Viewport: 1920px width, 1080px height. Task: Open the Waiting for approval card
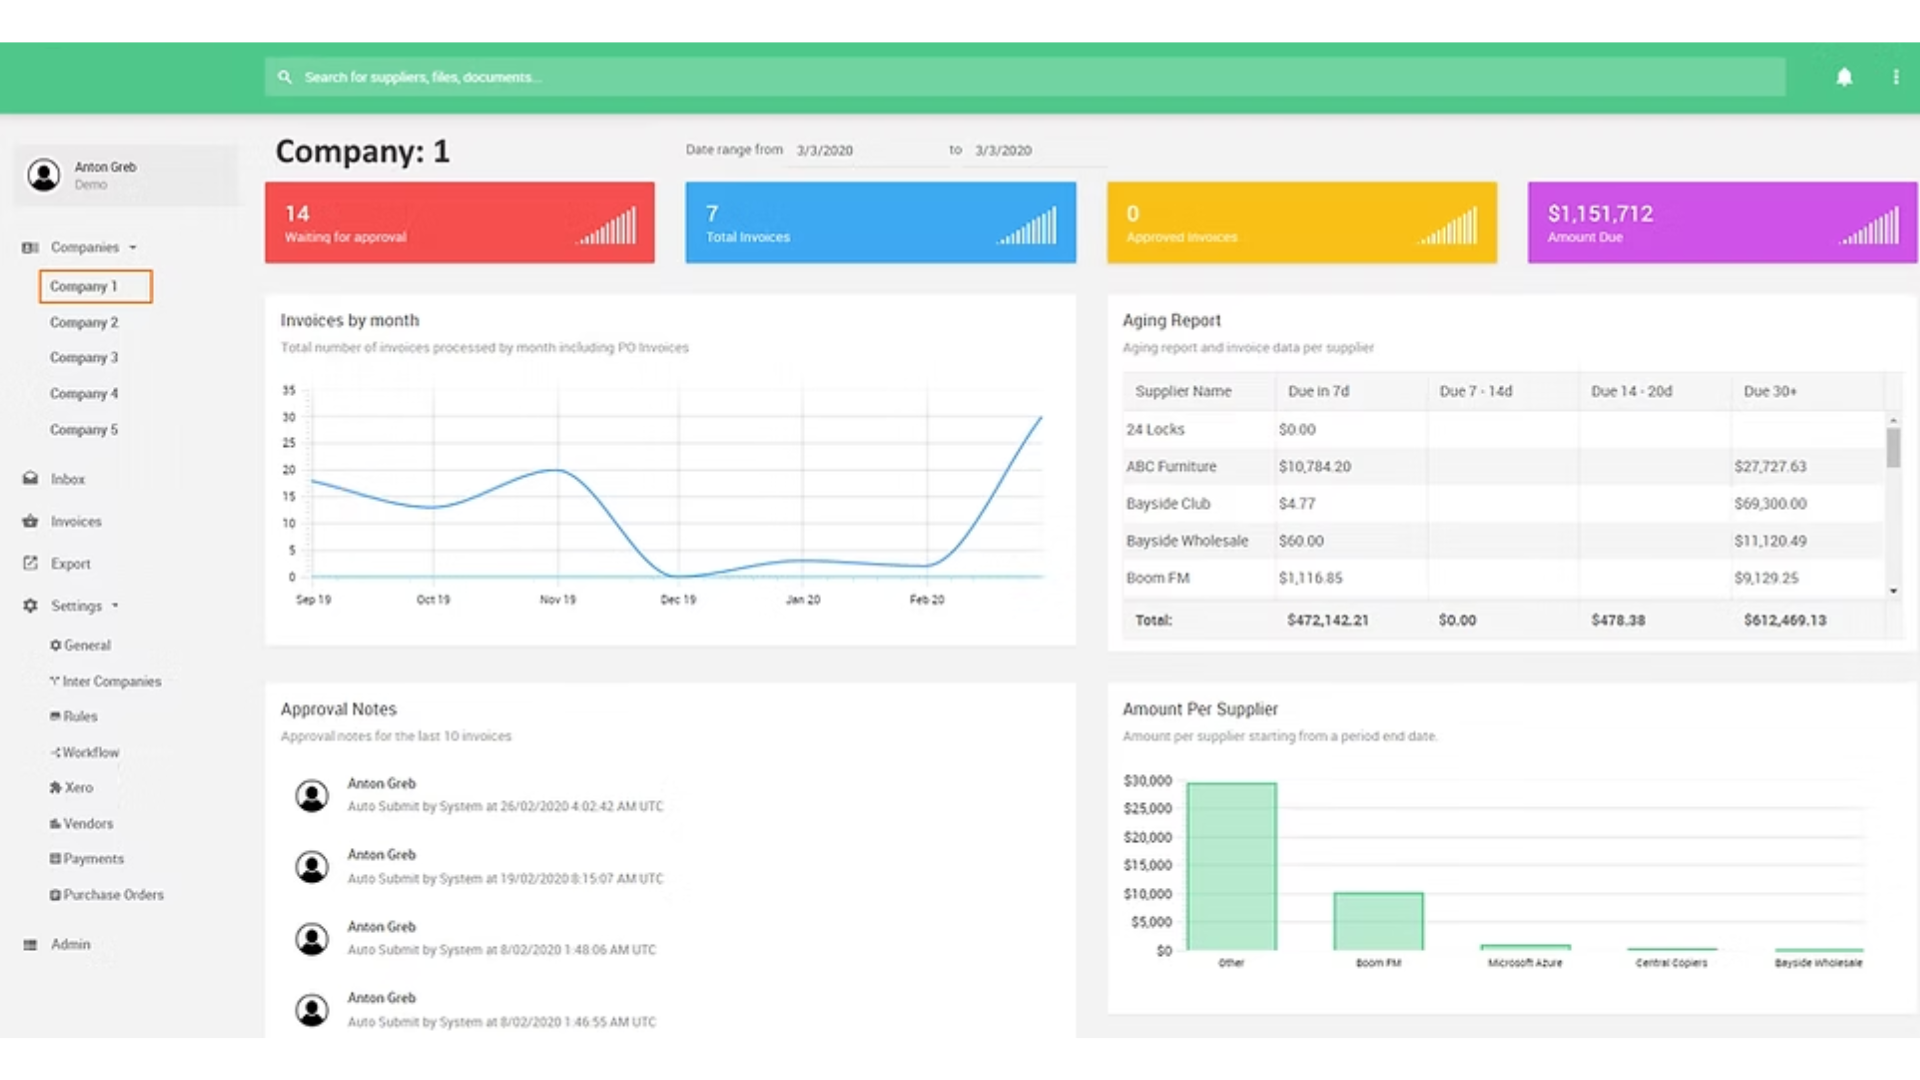click(x=460, y=222)
